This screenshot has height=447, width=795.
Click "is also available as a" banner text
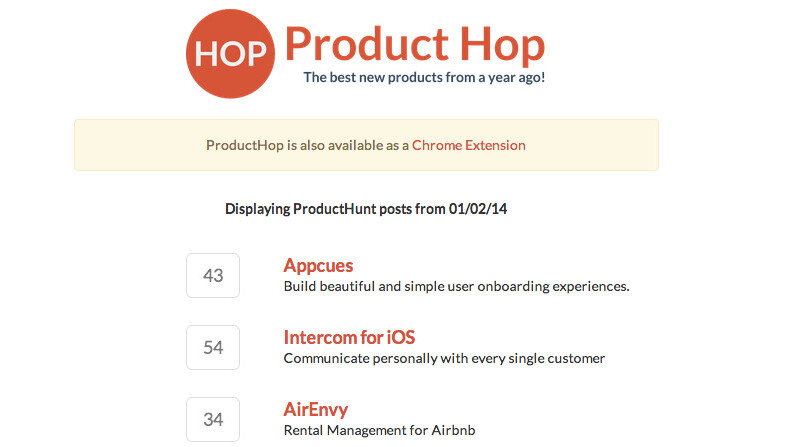coord(348,145)
